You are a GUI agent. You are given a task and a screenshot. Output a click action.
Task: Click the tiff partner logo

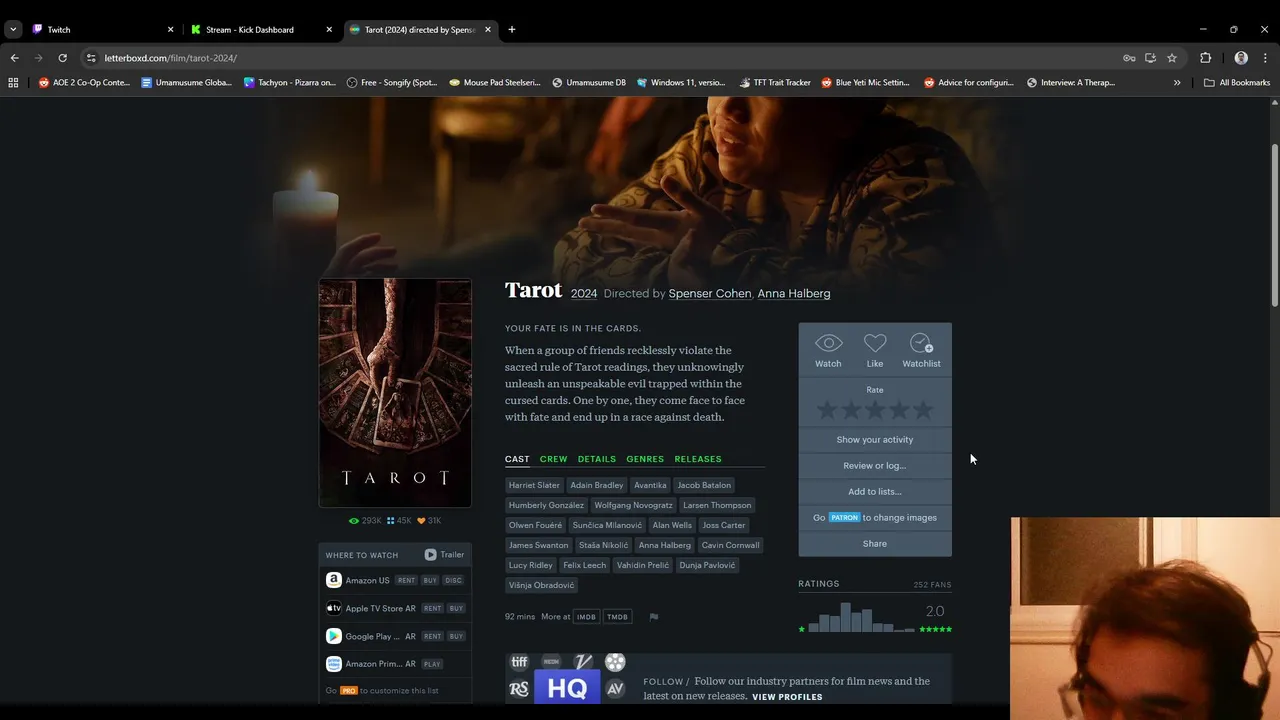coord(519,662)
